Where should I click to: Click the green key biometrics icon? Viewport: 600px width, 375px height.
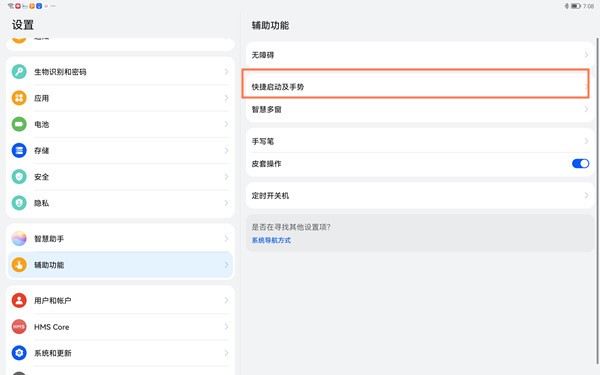pos(19,72)
